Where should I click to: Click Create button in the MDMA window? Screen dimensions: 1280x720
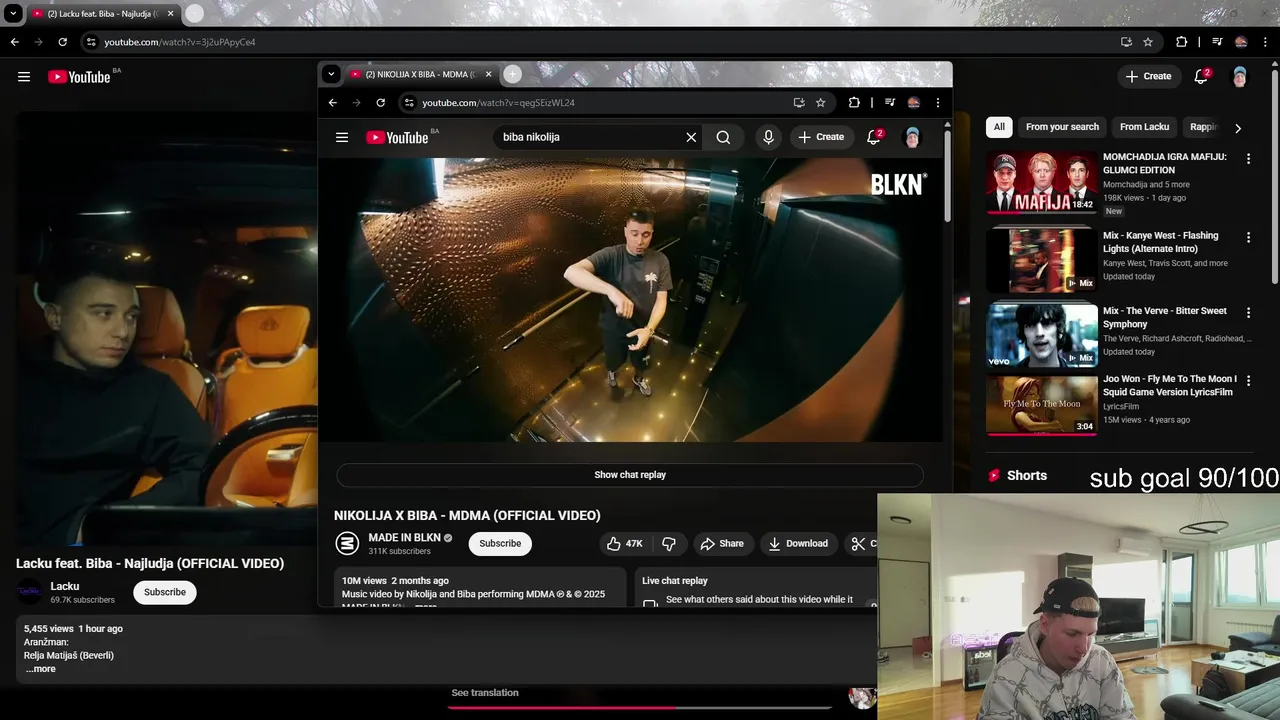pyautogui.click(x=821, y=137)
